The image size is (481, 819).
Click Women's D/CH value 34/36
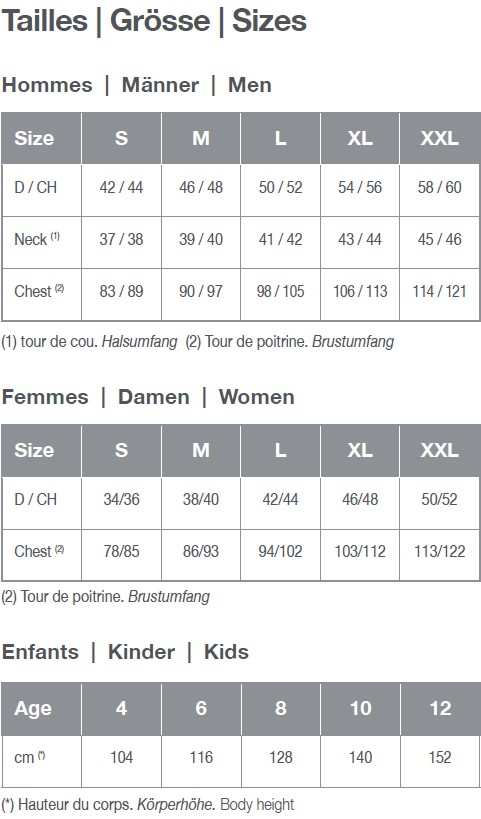pyautogui.click(x=121, y=499)
